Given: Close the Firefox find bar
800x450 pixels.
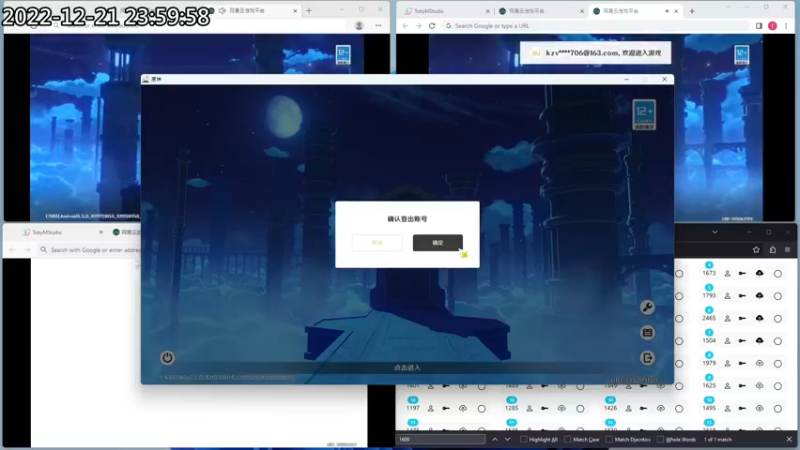Looking at the screenshot, I should pos(789,439).
